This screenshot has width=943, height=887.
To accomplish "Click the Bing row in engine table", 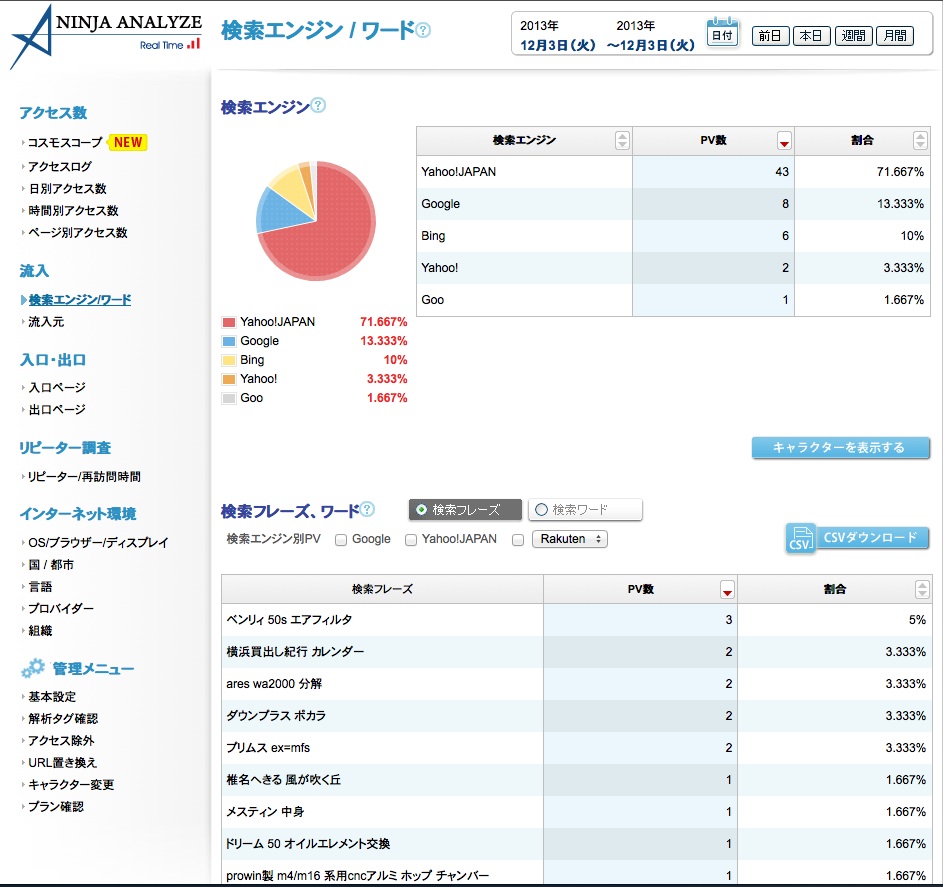I will (673, 236).
